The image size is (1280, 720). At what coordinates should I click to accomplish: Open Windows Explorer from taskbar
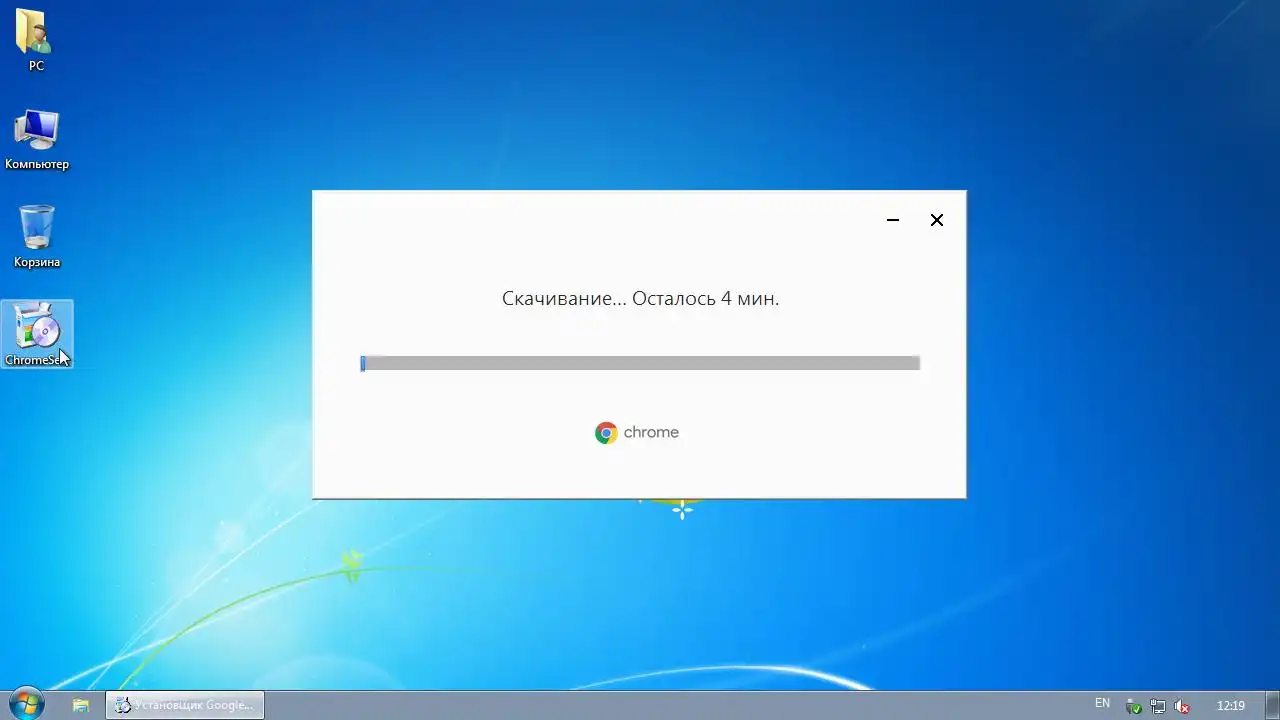tap(81, 705)
